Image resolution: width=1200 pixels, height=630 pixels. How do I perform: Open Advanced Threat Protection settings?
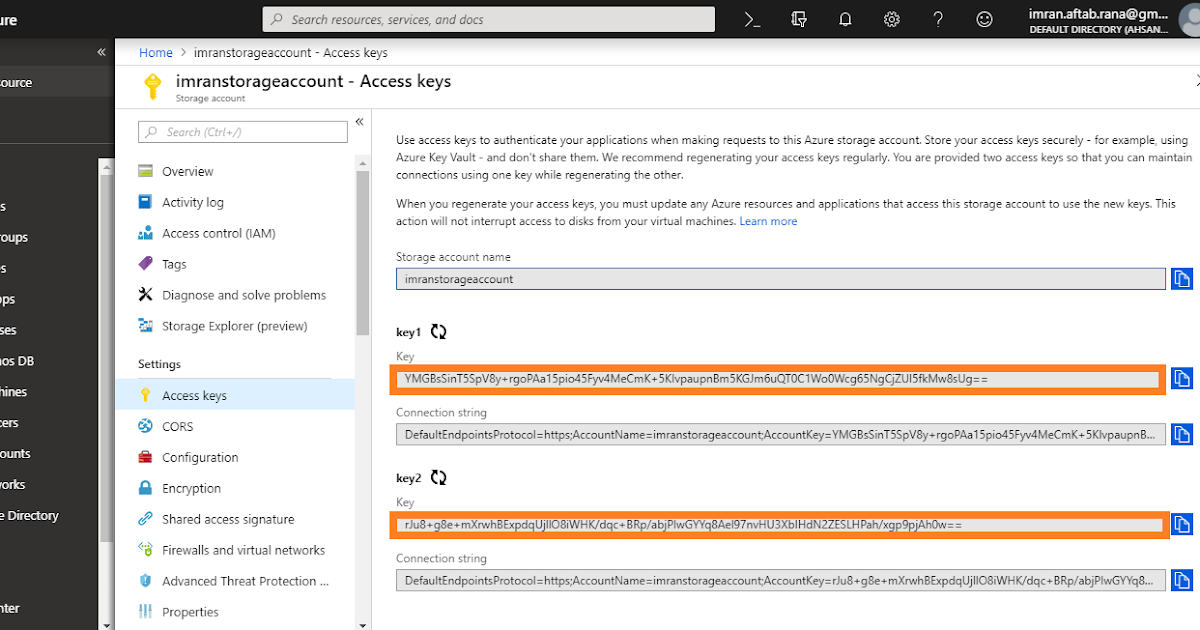point(242,581)
